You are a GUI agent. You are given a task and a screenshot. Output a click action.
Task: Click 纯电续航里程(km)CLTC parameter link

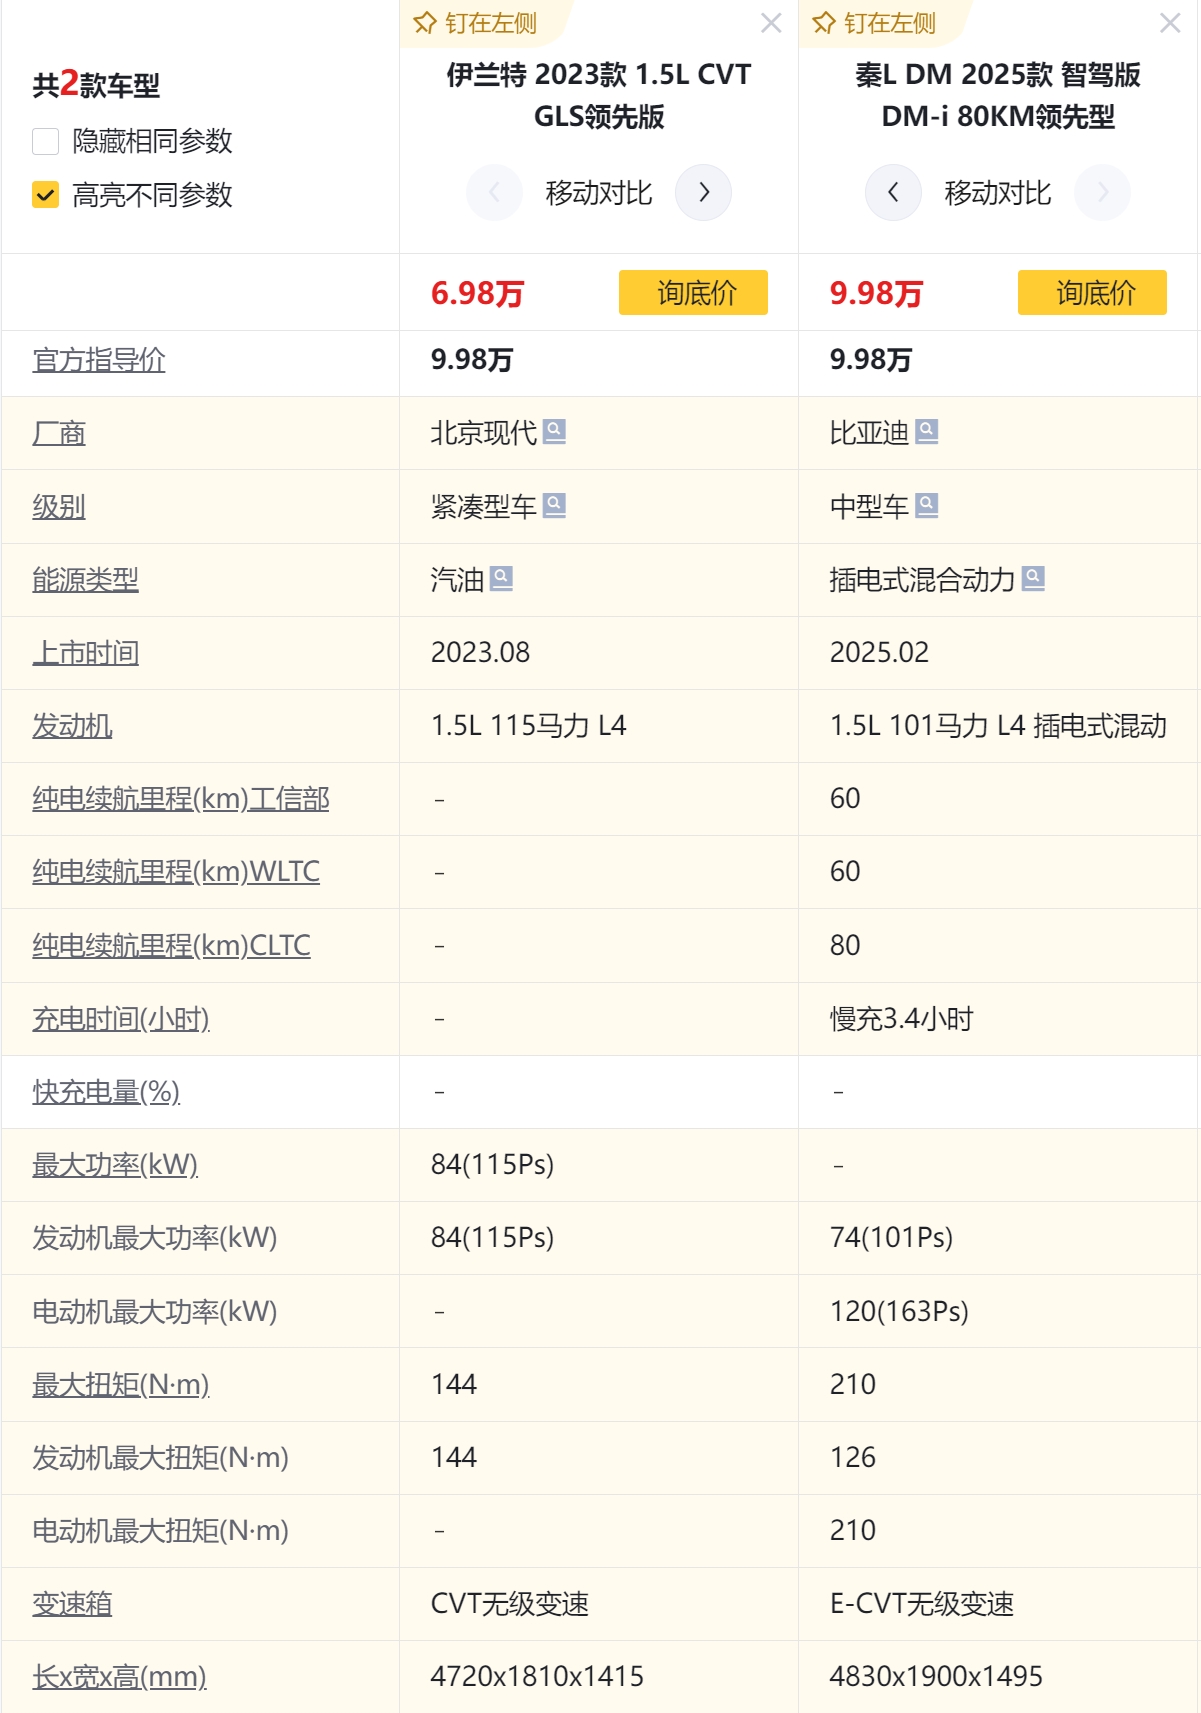click(x=171, y=946)
